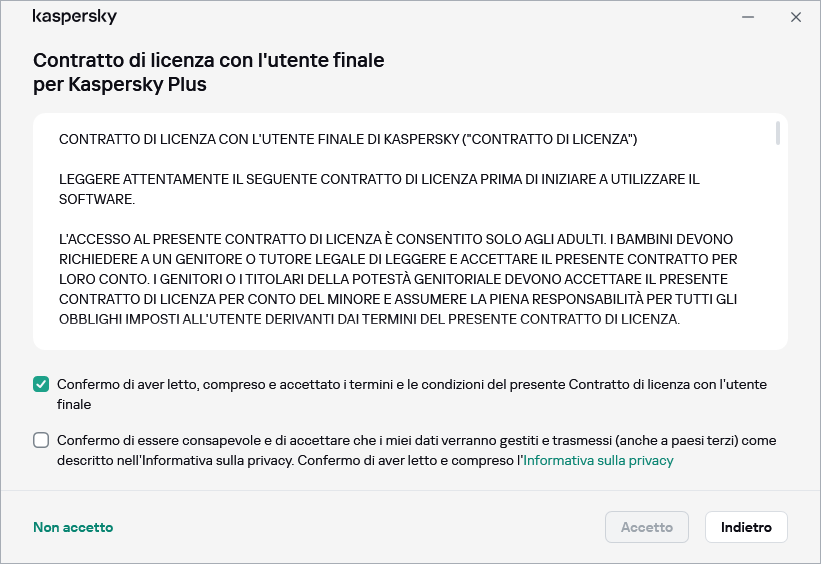Viewport: 821px width, 564px height.
Task: Click the scrollbar track below the thumb
Action: pos(778,250)
